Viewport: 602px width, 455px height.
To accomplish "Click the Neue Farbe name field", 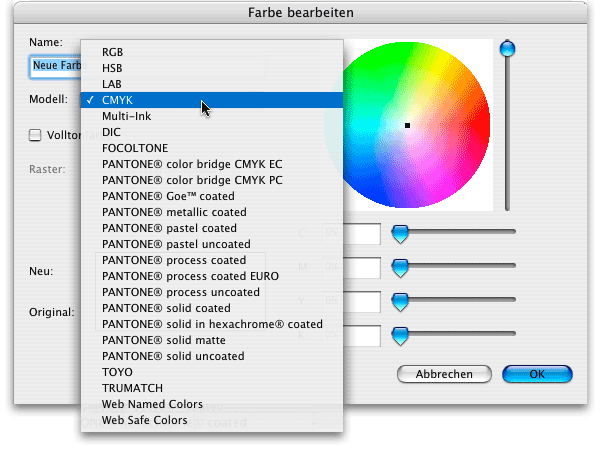I will pos(55,66).
